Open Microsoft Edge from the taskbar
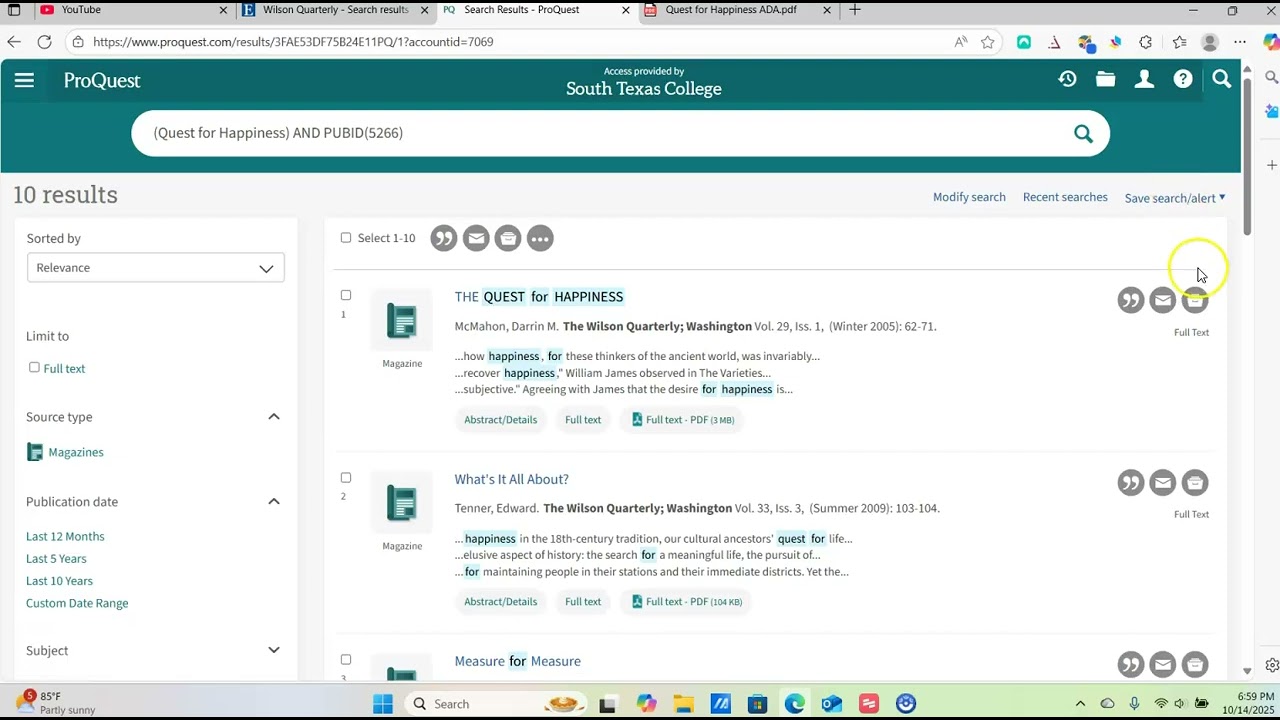1280x720 pixels. pos(795,704)
